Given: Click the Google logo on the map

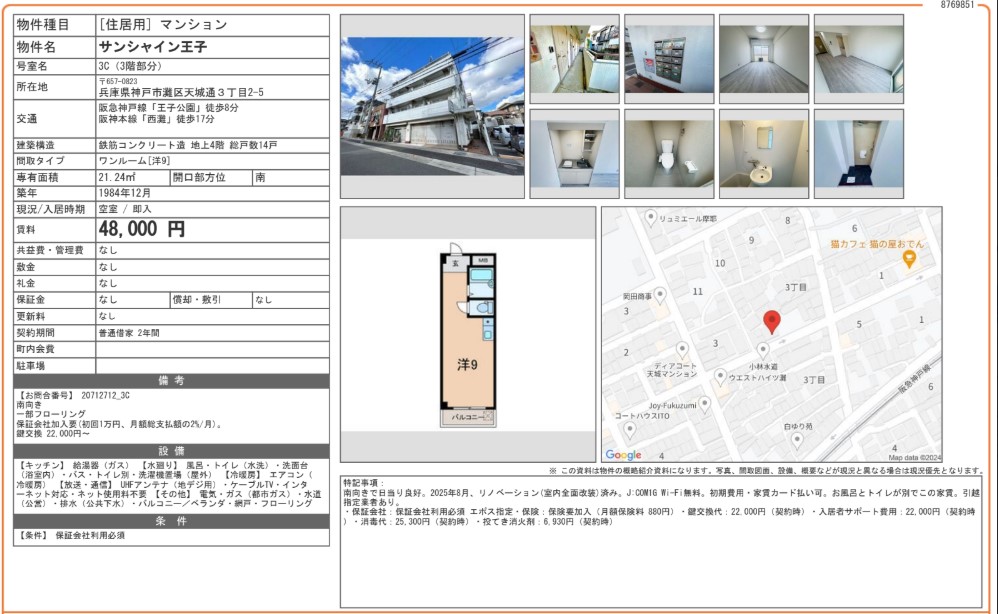Looking at the screenshot, I should click(x=623, y=455).
